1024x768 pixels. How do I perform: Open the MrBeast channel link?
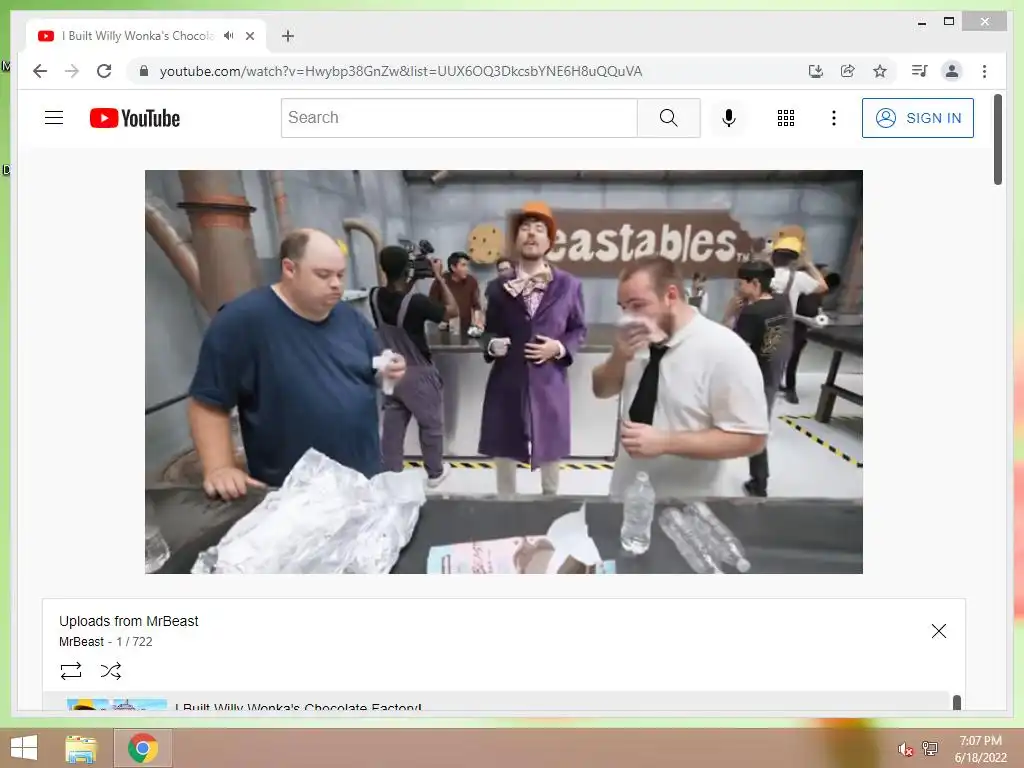[x=81, y=642]
